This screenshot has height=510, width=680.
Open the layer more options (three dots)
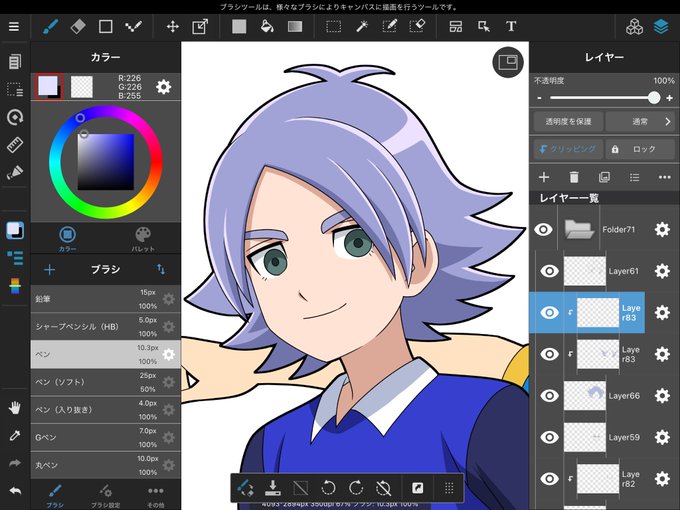pos(664,177)
